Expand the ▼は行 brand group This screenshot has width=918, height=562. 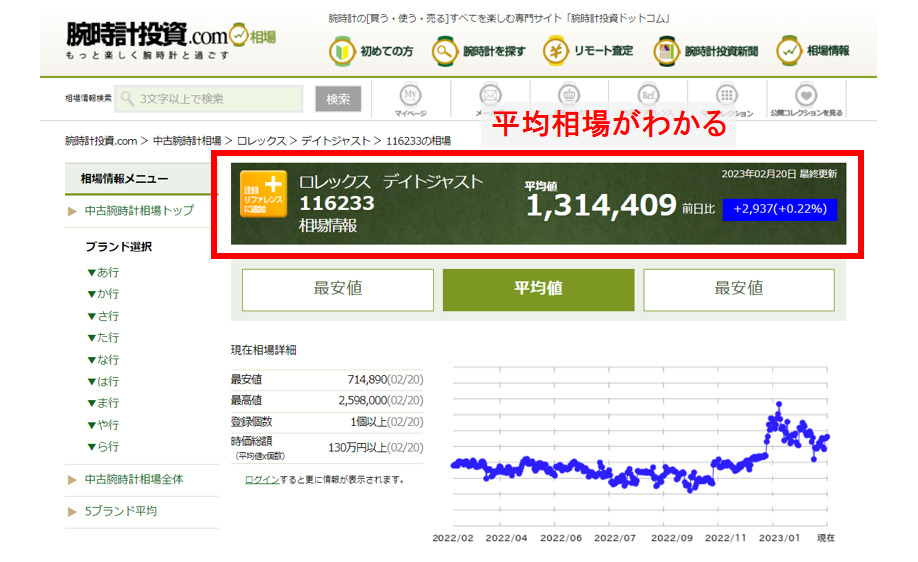[x=103, y=382]
